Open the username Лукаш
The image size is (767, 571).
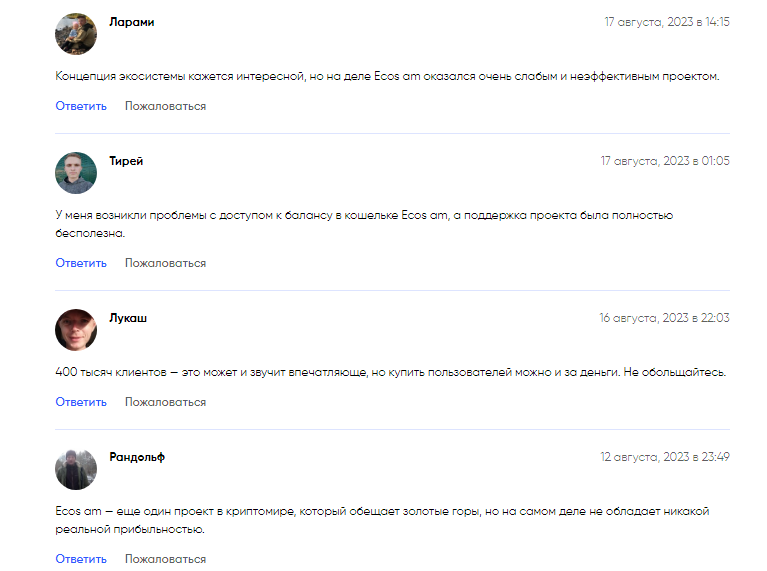click(x=128, y=318)
